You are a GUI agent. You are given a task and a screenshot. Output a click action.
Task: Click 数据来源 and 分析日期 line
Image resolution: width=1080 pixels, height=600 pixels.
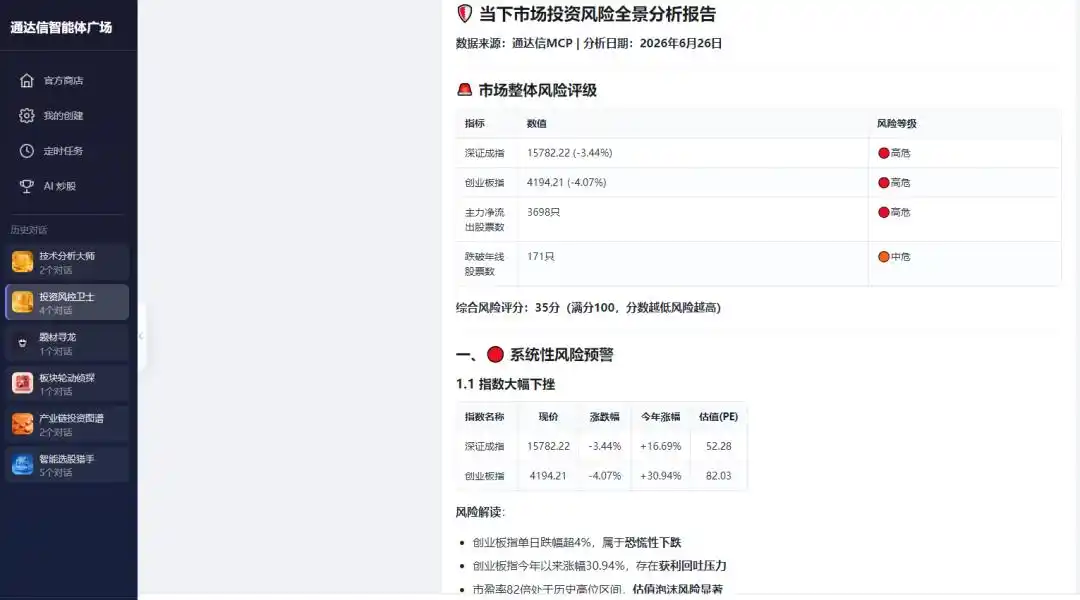pyautogui.click(x=589, y=43)
